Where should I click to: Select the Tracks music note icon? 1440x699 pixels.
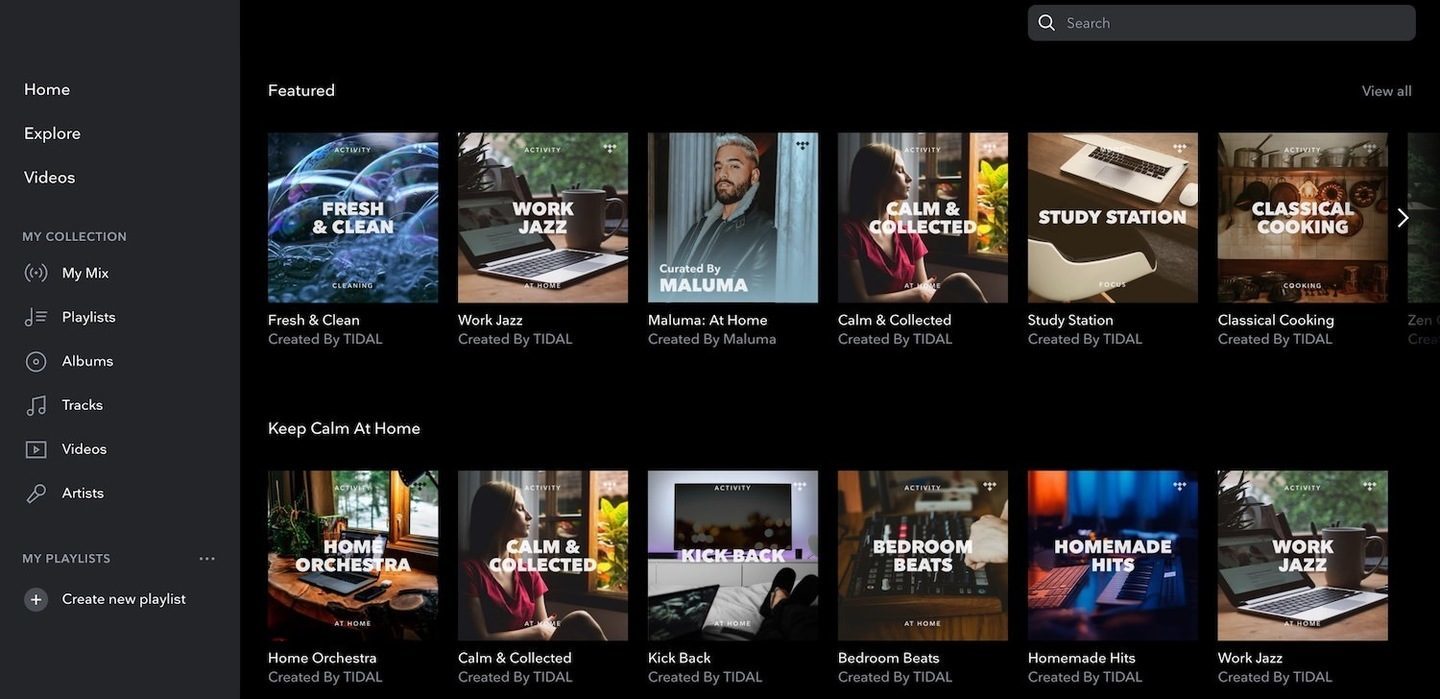tap(36, 405)
